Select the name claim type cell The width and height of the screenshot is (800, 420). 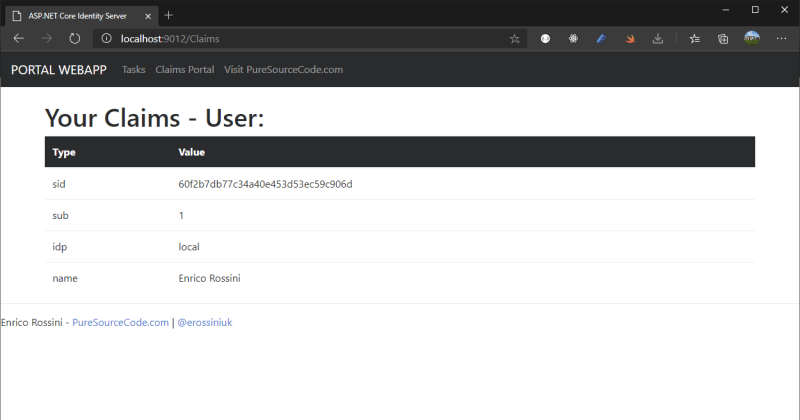tap(65, 279)
